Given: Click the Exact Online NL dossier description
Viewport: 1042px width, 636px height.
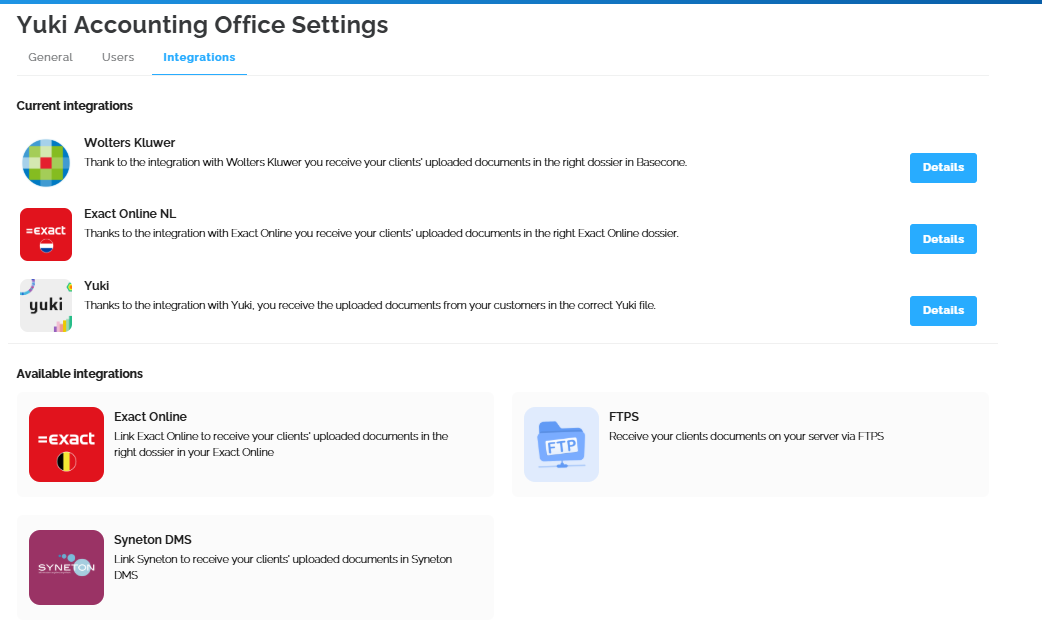Looking at the screenshot, I should tap(381, 233).
